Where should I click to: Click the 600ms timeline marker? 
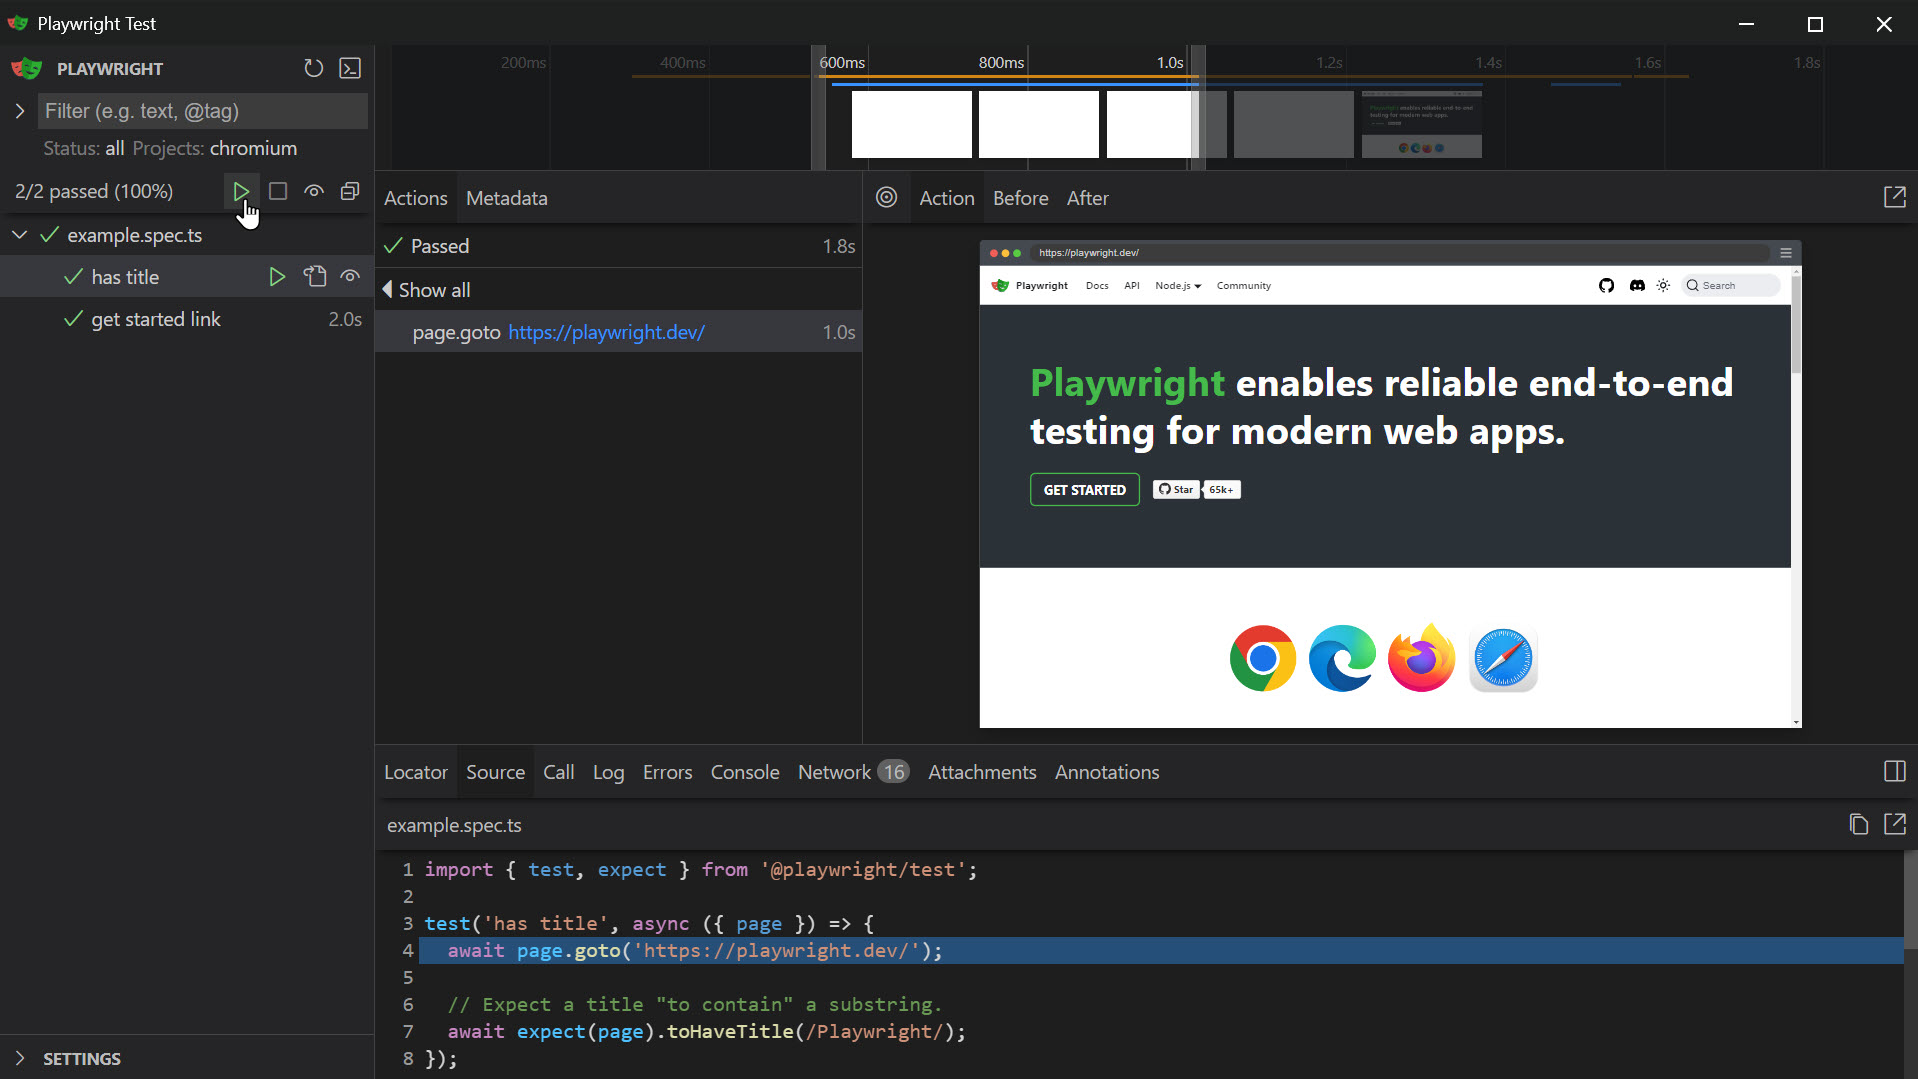click(842, 62)
